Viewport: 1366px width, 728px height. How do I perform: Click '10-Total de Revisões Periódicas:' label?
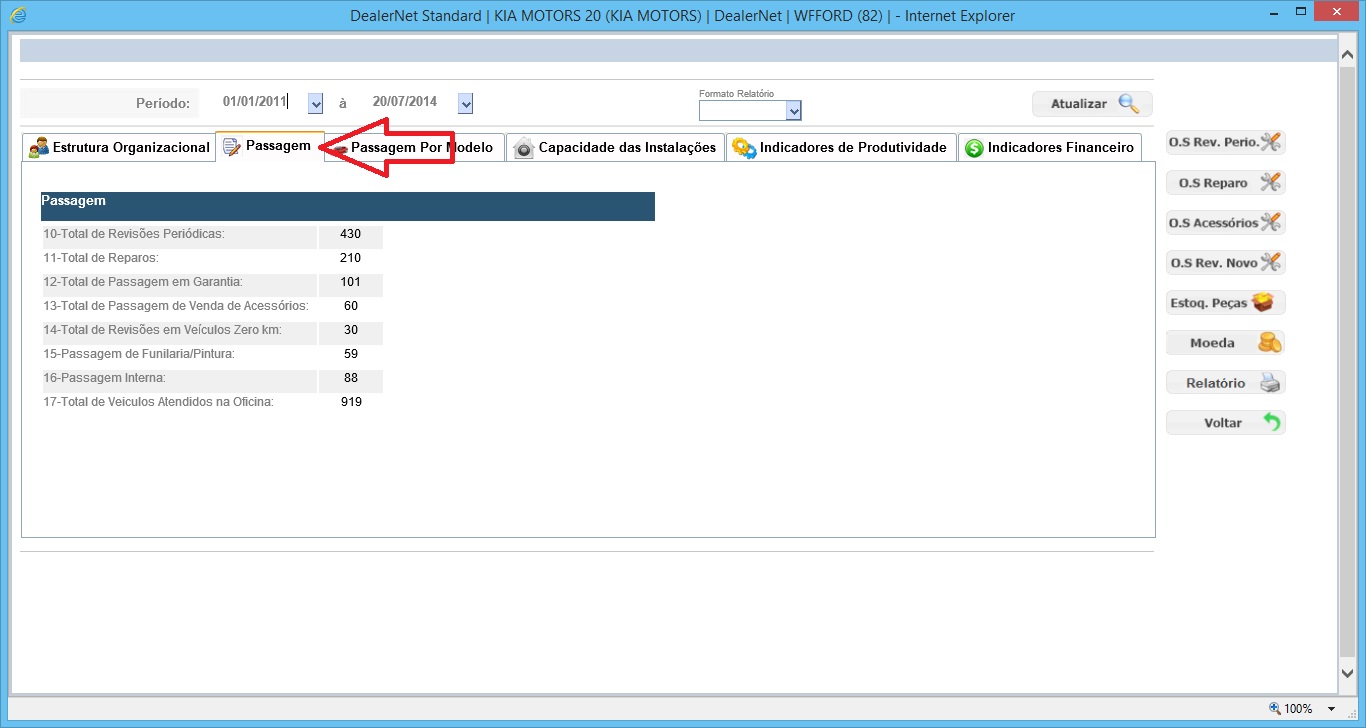click(x=133, y=234)
